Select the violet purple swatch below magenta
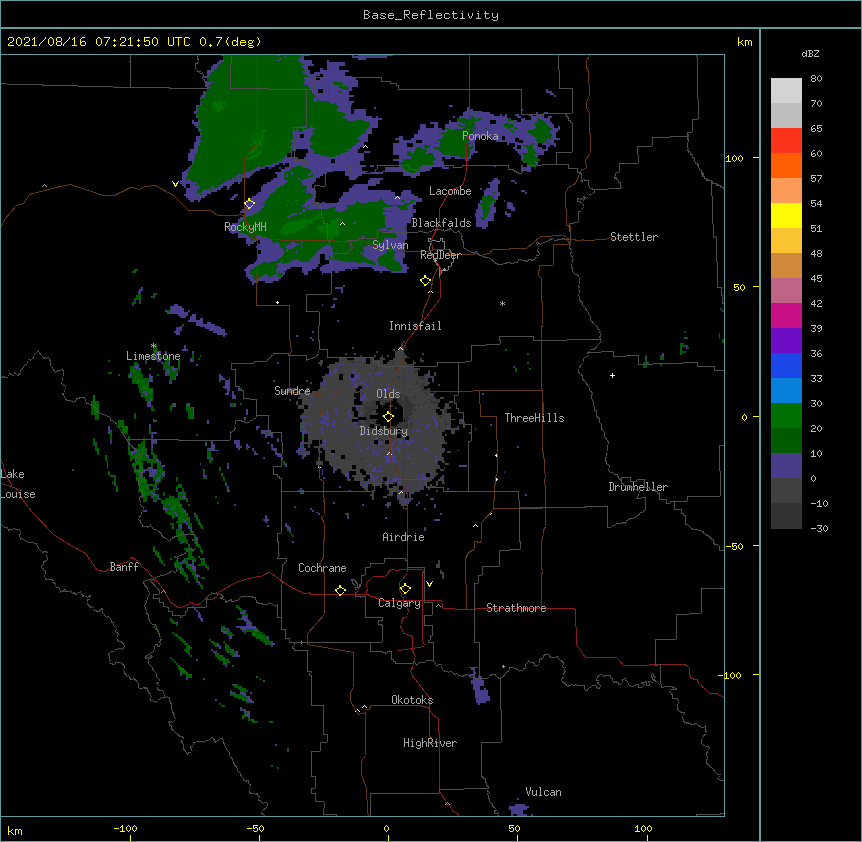 pos(786,340)
